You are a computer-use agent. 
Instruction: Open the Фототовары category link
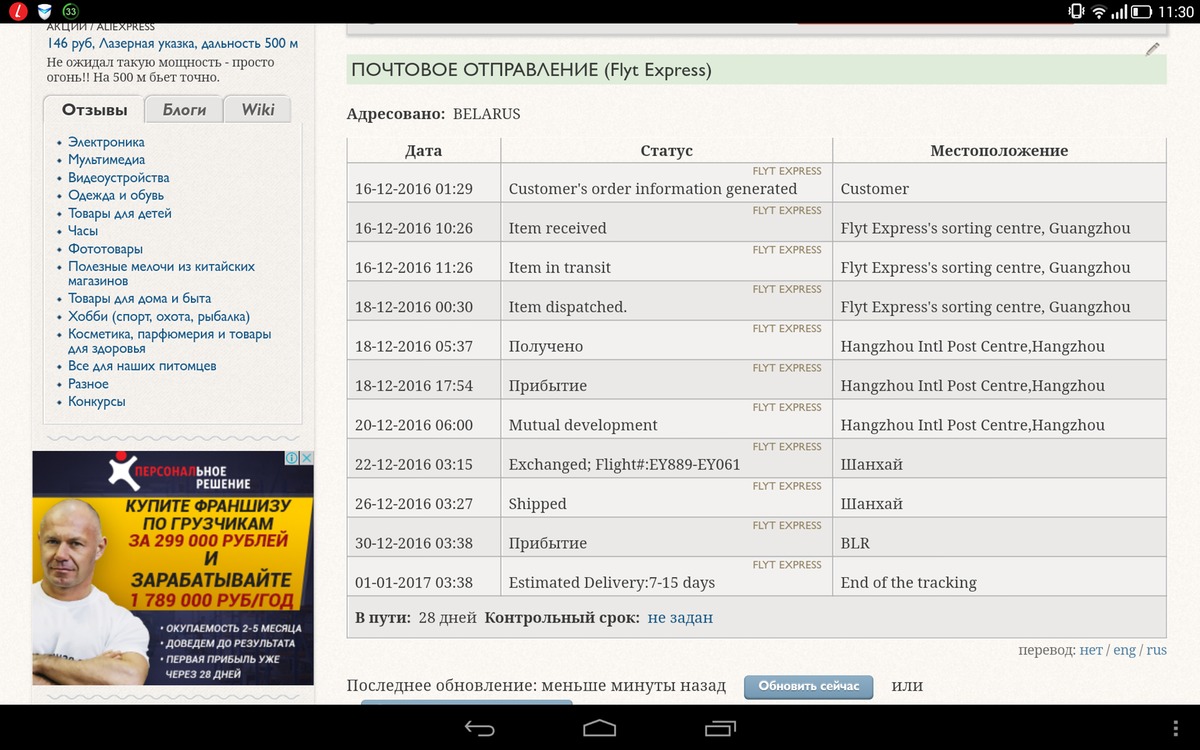(x=105, y=249)
